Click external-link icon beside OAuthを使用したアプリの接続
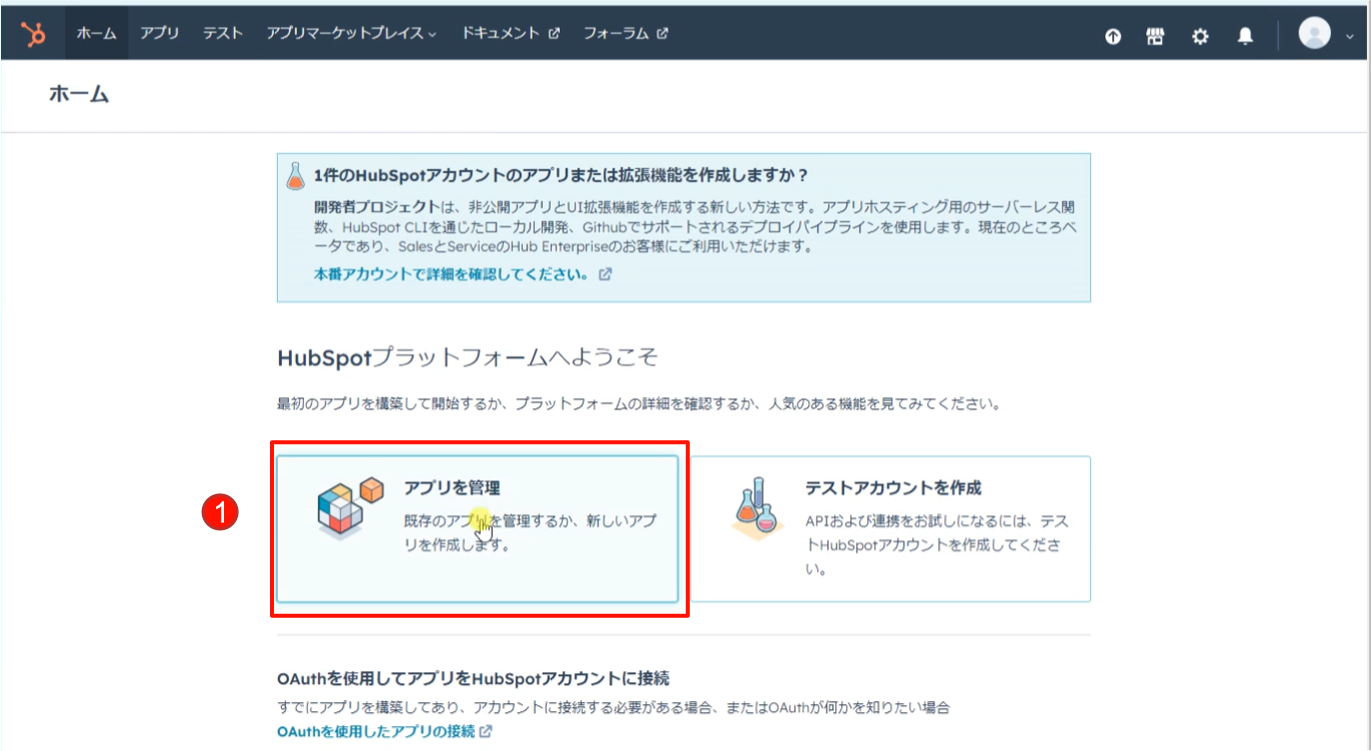1371x751 pixels. (486, 731)
